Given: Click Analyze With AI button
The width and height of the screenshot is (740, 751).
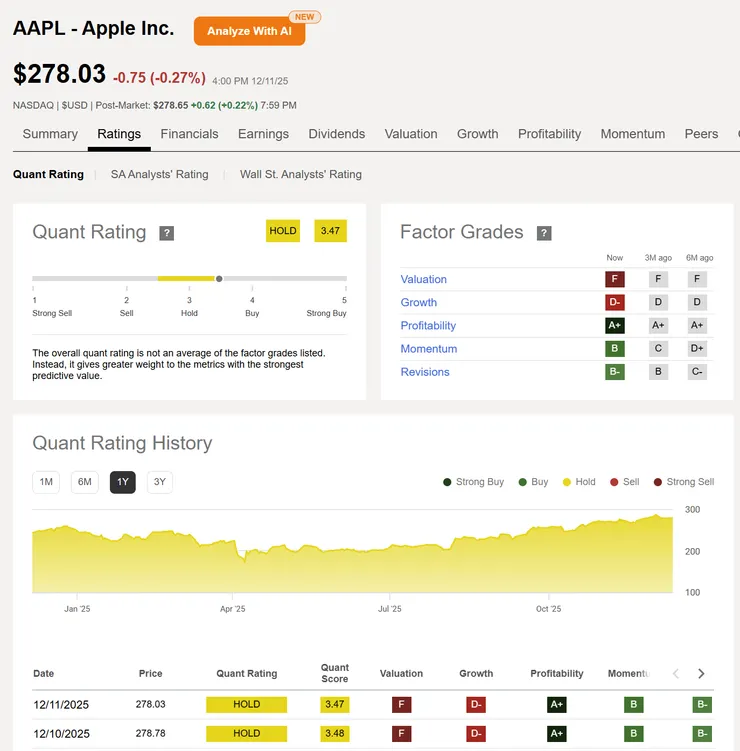Looking at the screenshot, I should 250,31.
